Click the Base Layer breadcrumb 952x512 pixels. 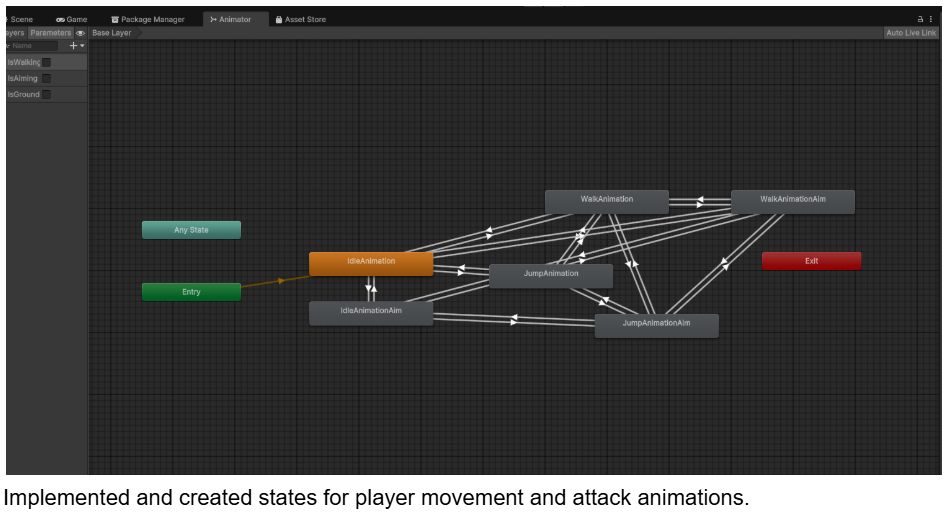coord(112,33)
